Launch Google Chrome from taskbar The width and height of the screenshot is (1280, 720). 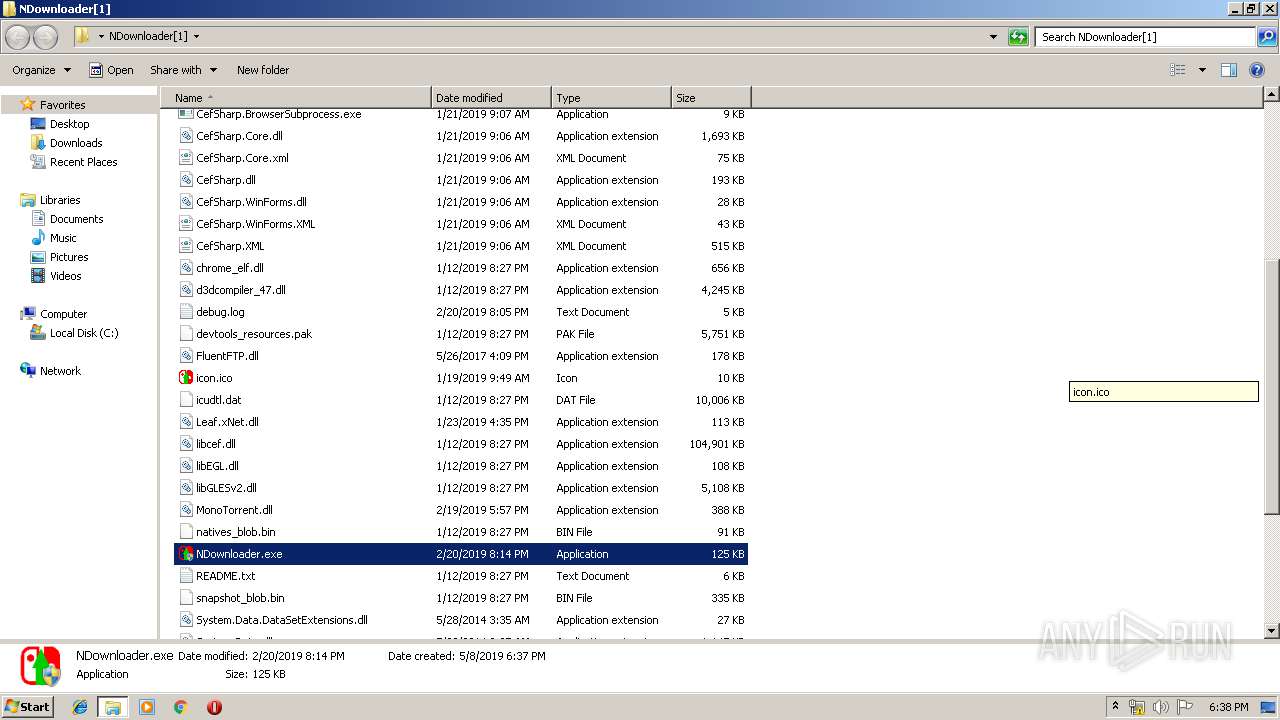(x=181, y=707)
